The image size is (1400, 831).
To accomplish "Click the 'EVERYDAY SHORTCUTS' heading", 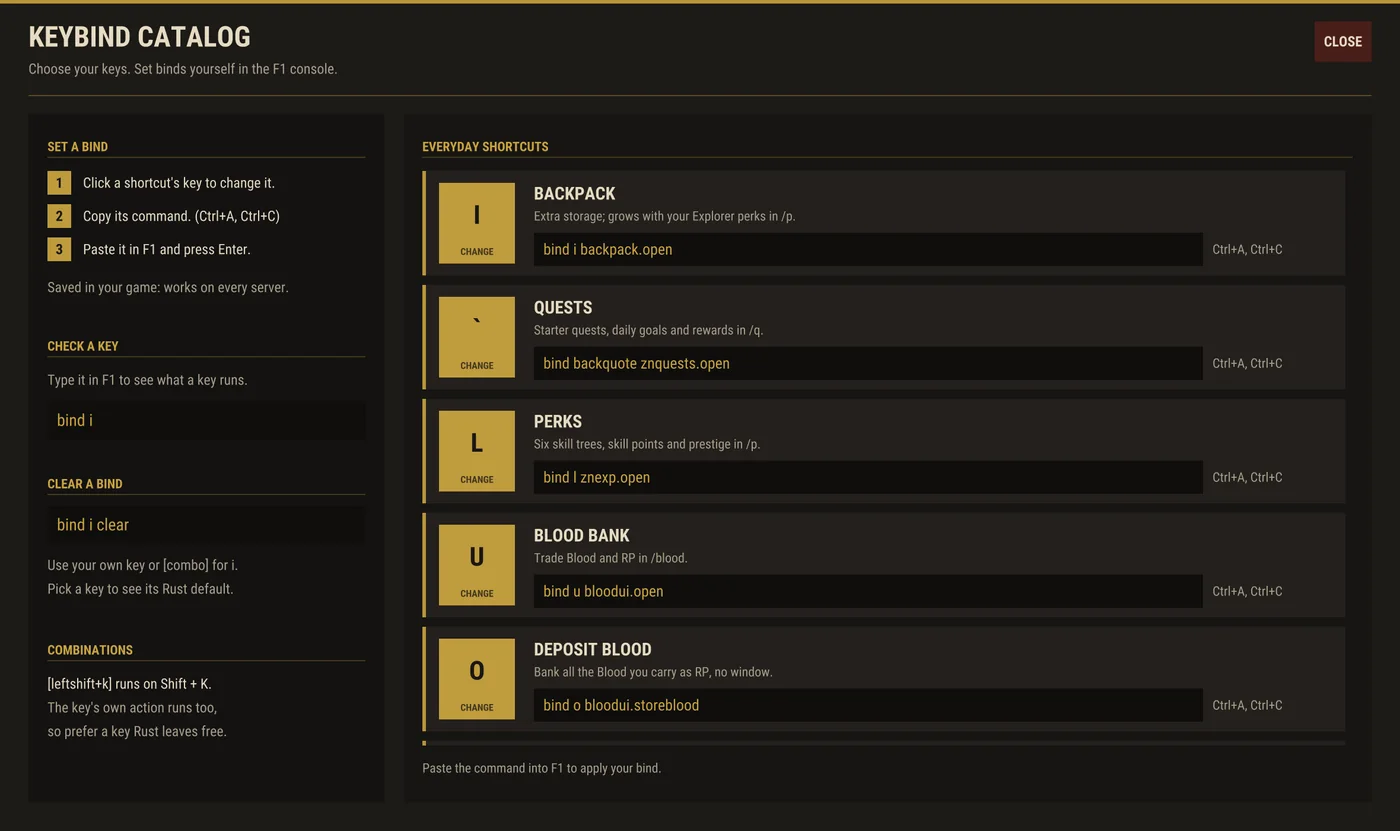I will click(485, 147).
